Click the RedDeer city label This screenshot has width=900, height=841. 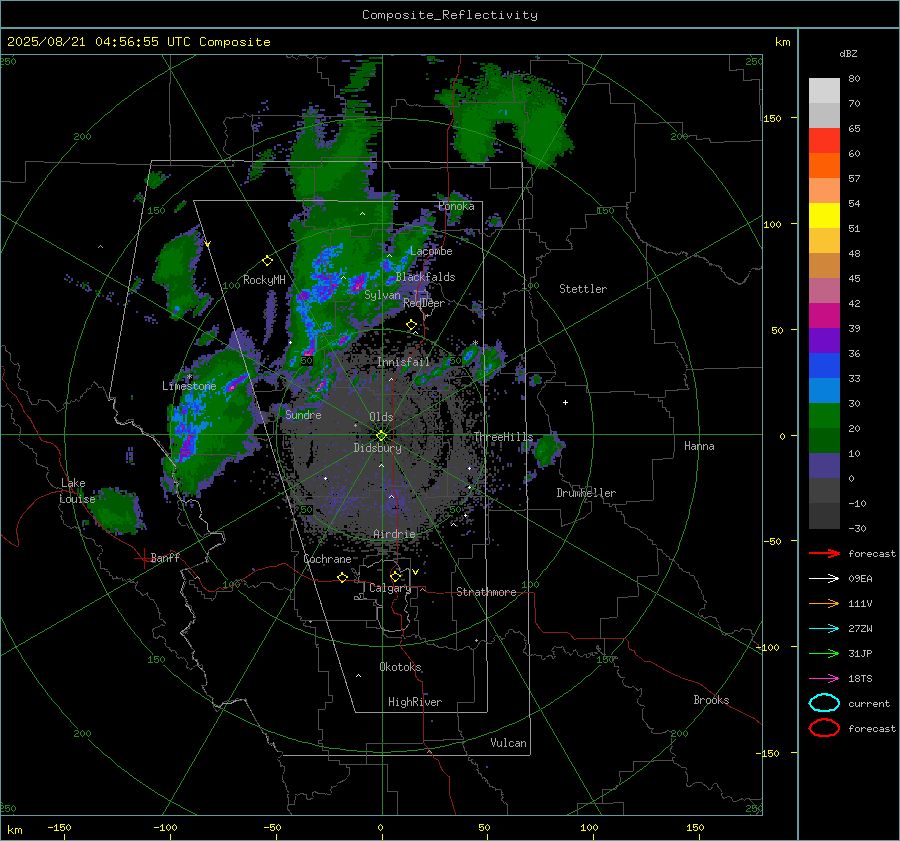click(x=424, y=303)
